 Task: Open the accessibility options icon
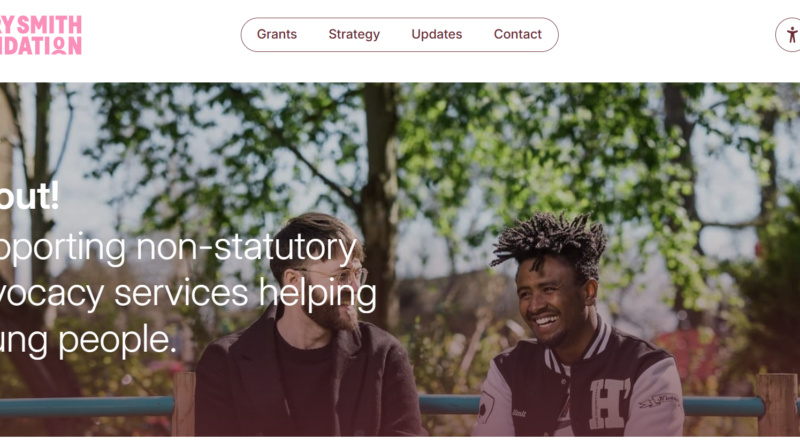790,35
